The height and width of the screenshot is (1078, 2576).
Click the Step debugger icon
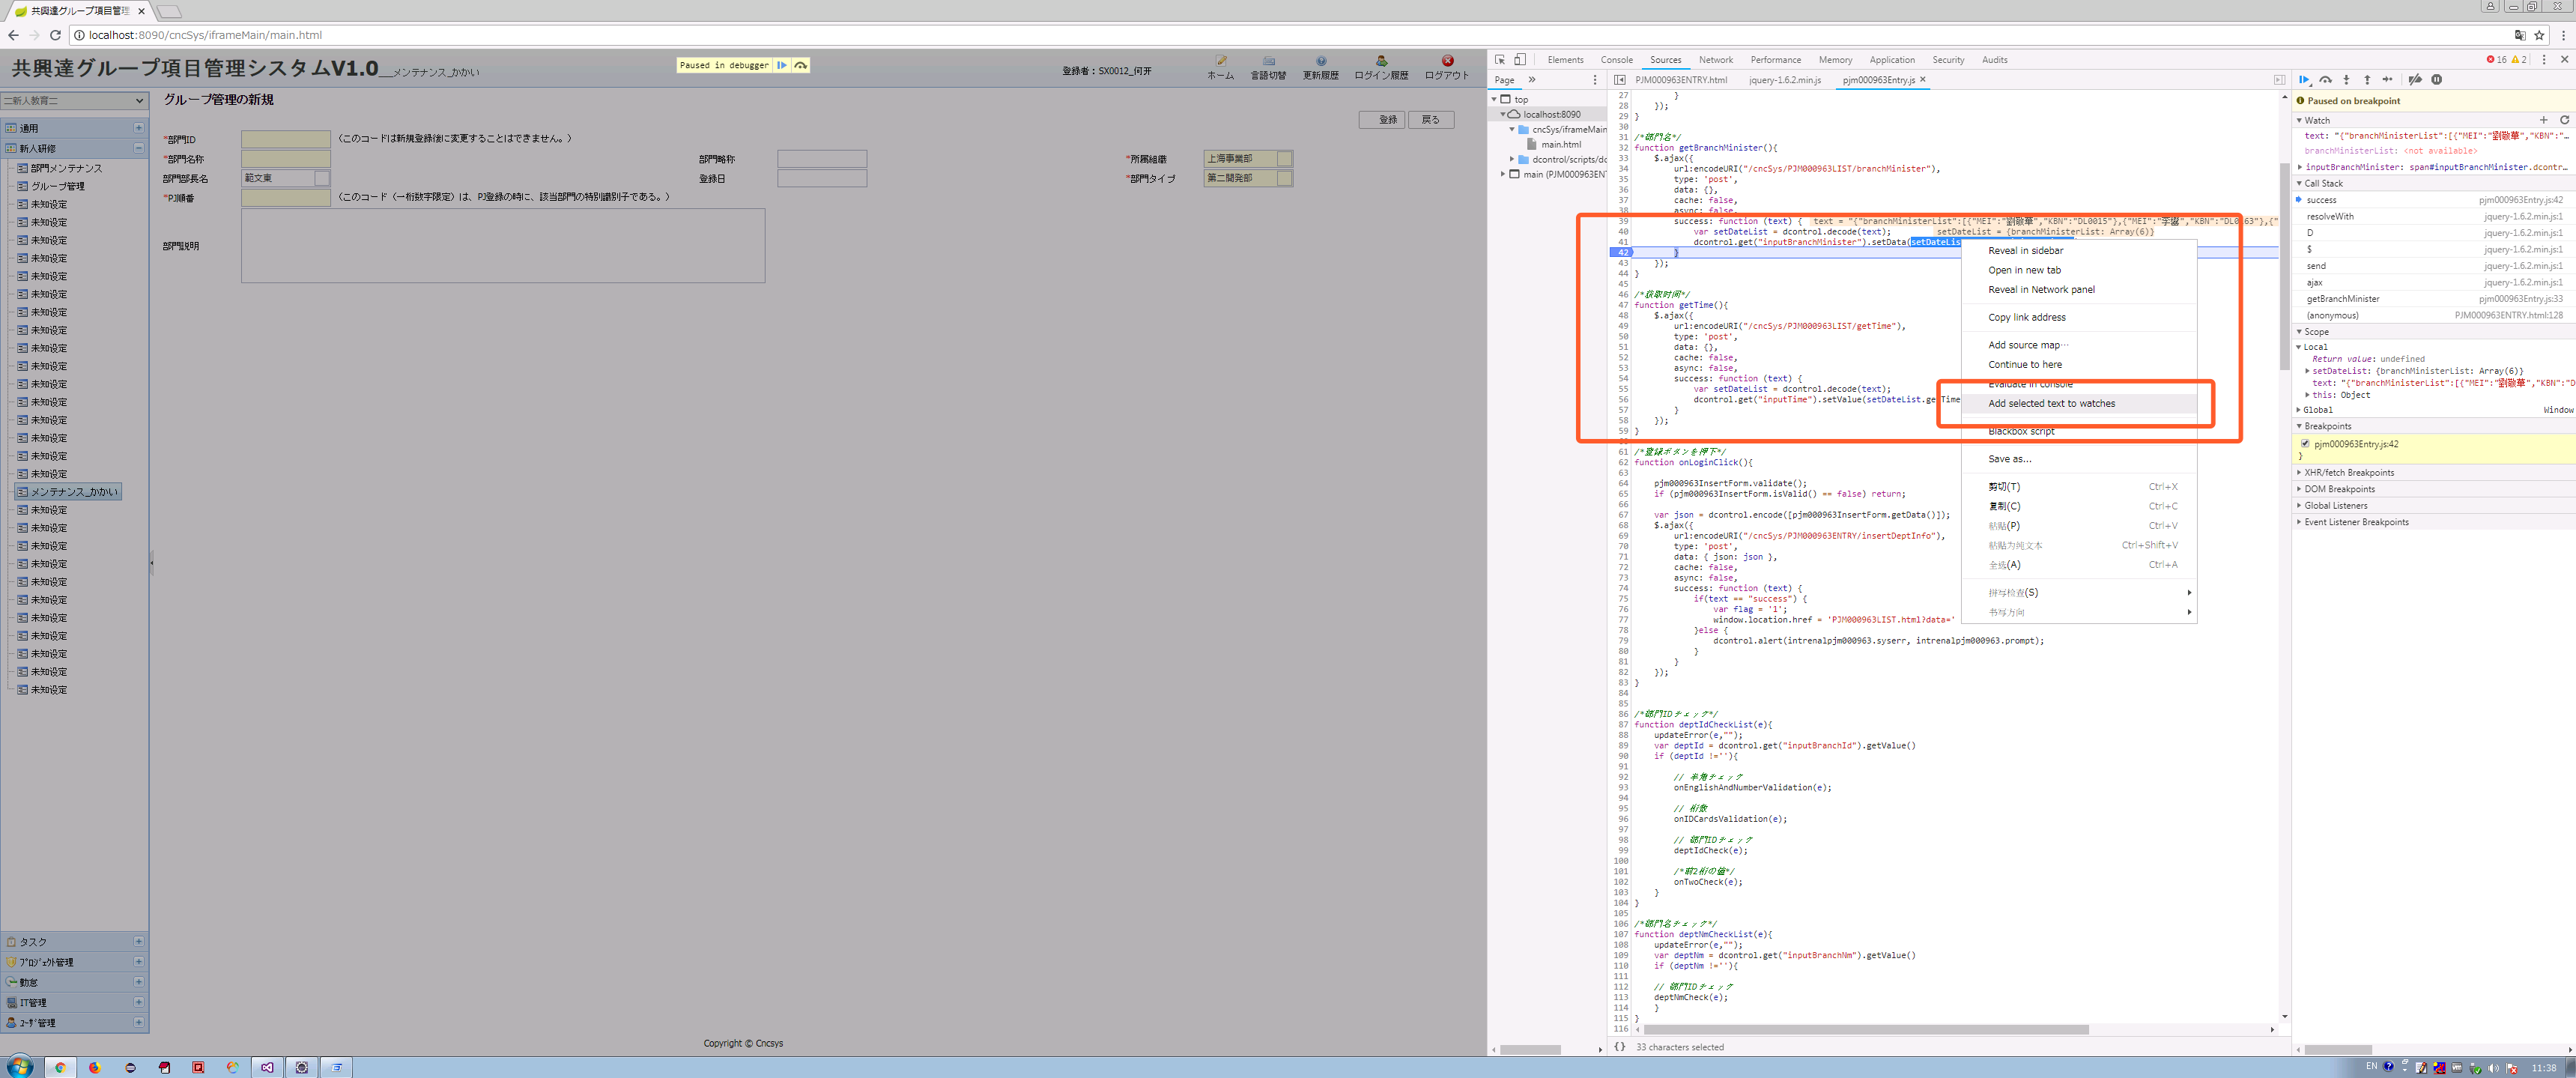point(2388,80)
